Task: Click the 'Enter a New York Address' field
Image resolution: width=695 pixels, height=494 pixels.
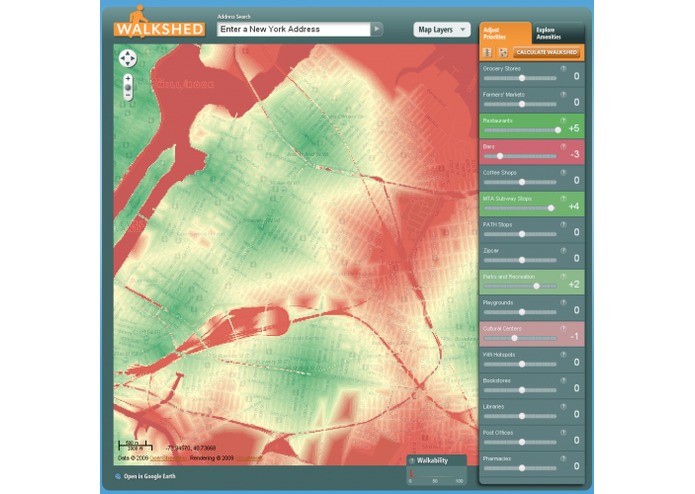Action: [x=294, y=29]
